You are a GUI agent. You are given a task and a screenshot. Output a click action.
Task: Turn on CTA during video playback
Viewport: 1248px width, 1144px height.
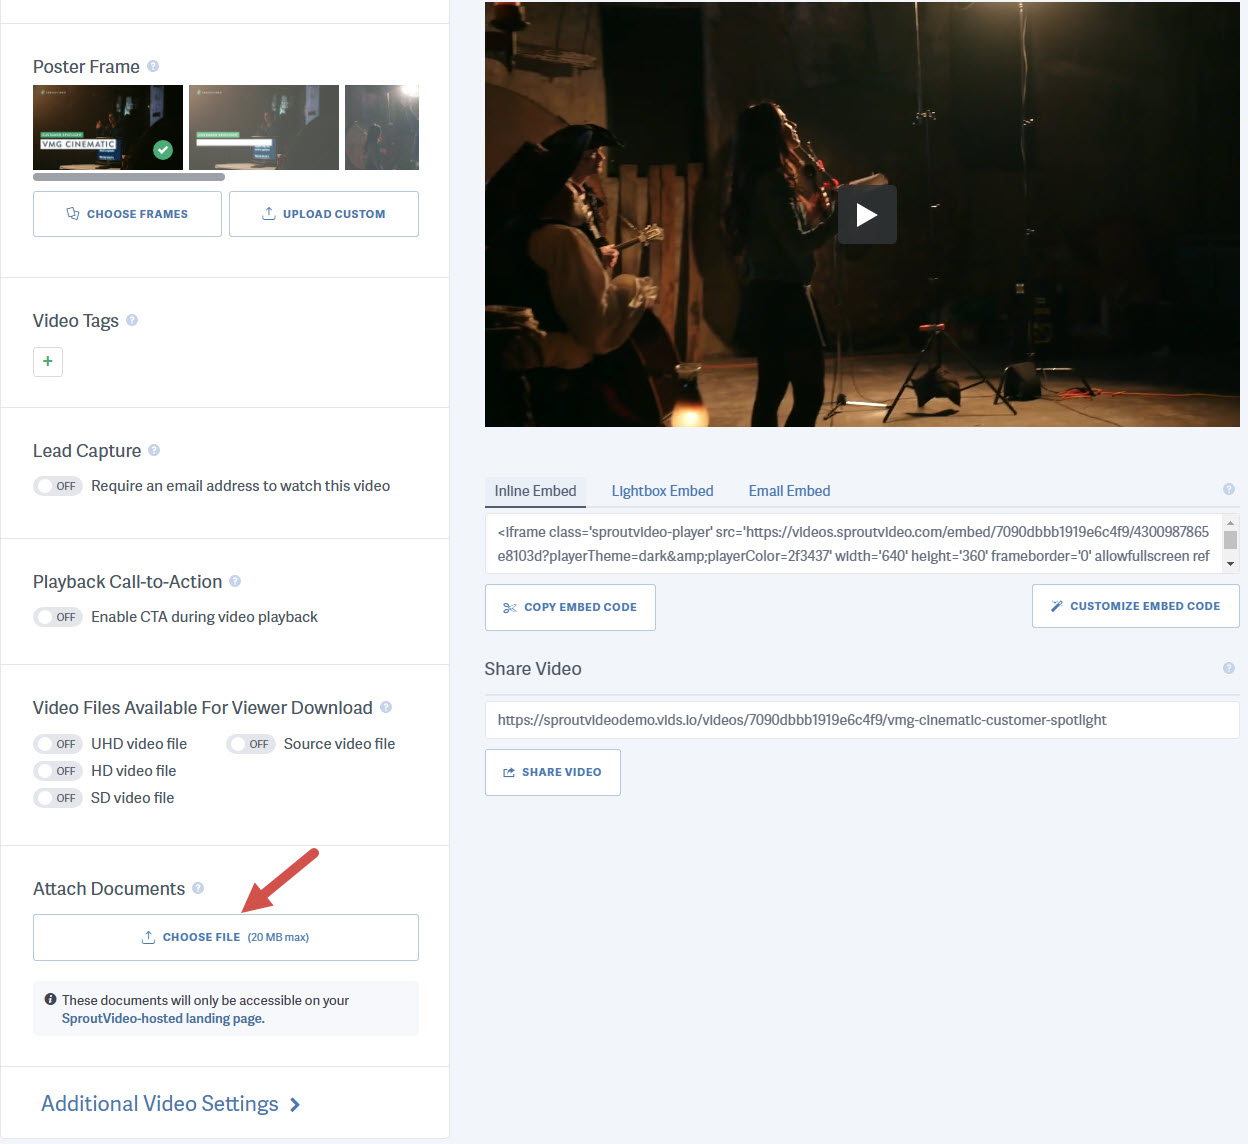pyautogui.click(x=57, y=617)
